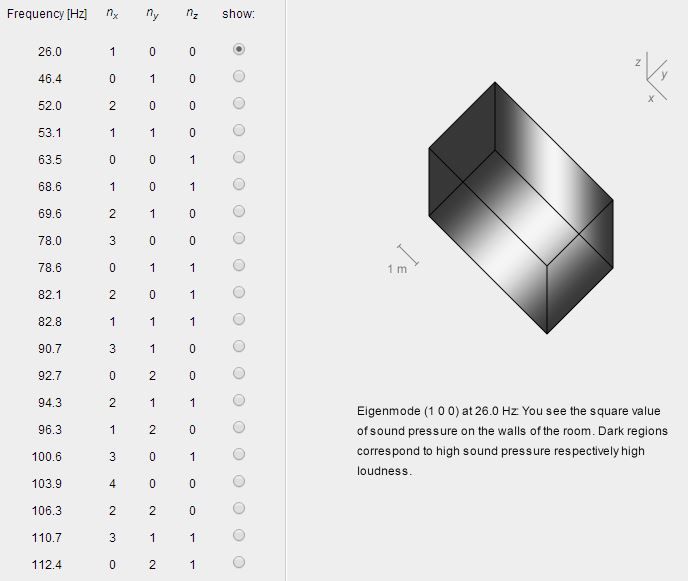Screen dimensions: 688x581
Task: Select the 69.6 Hz eigenmode
Action: [239, 212]
